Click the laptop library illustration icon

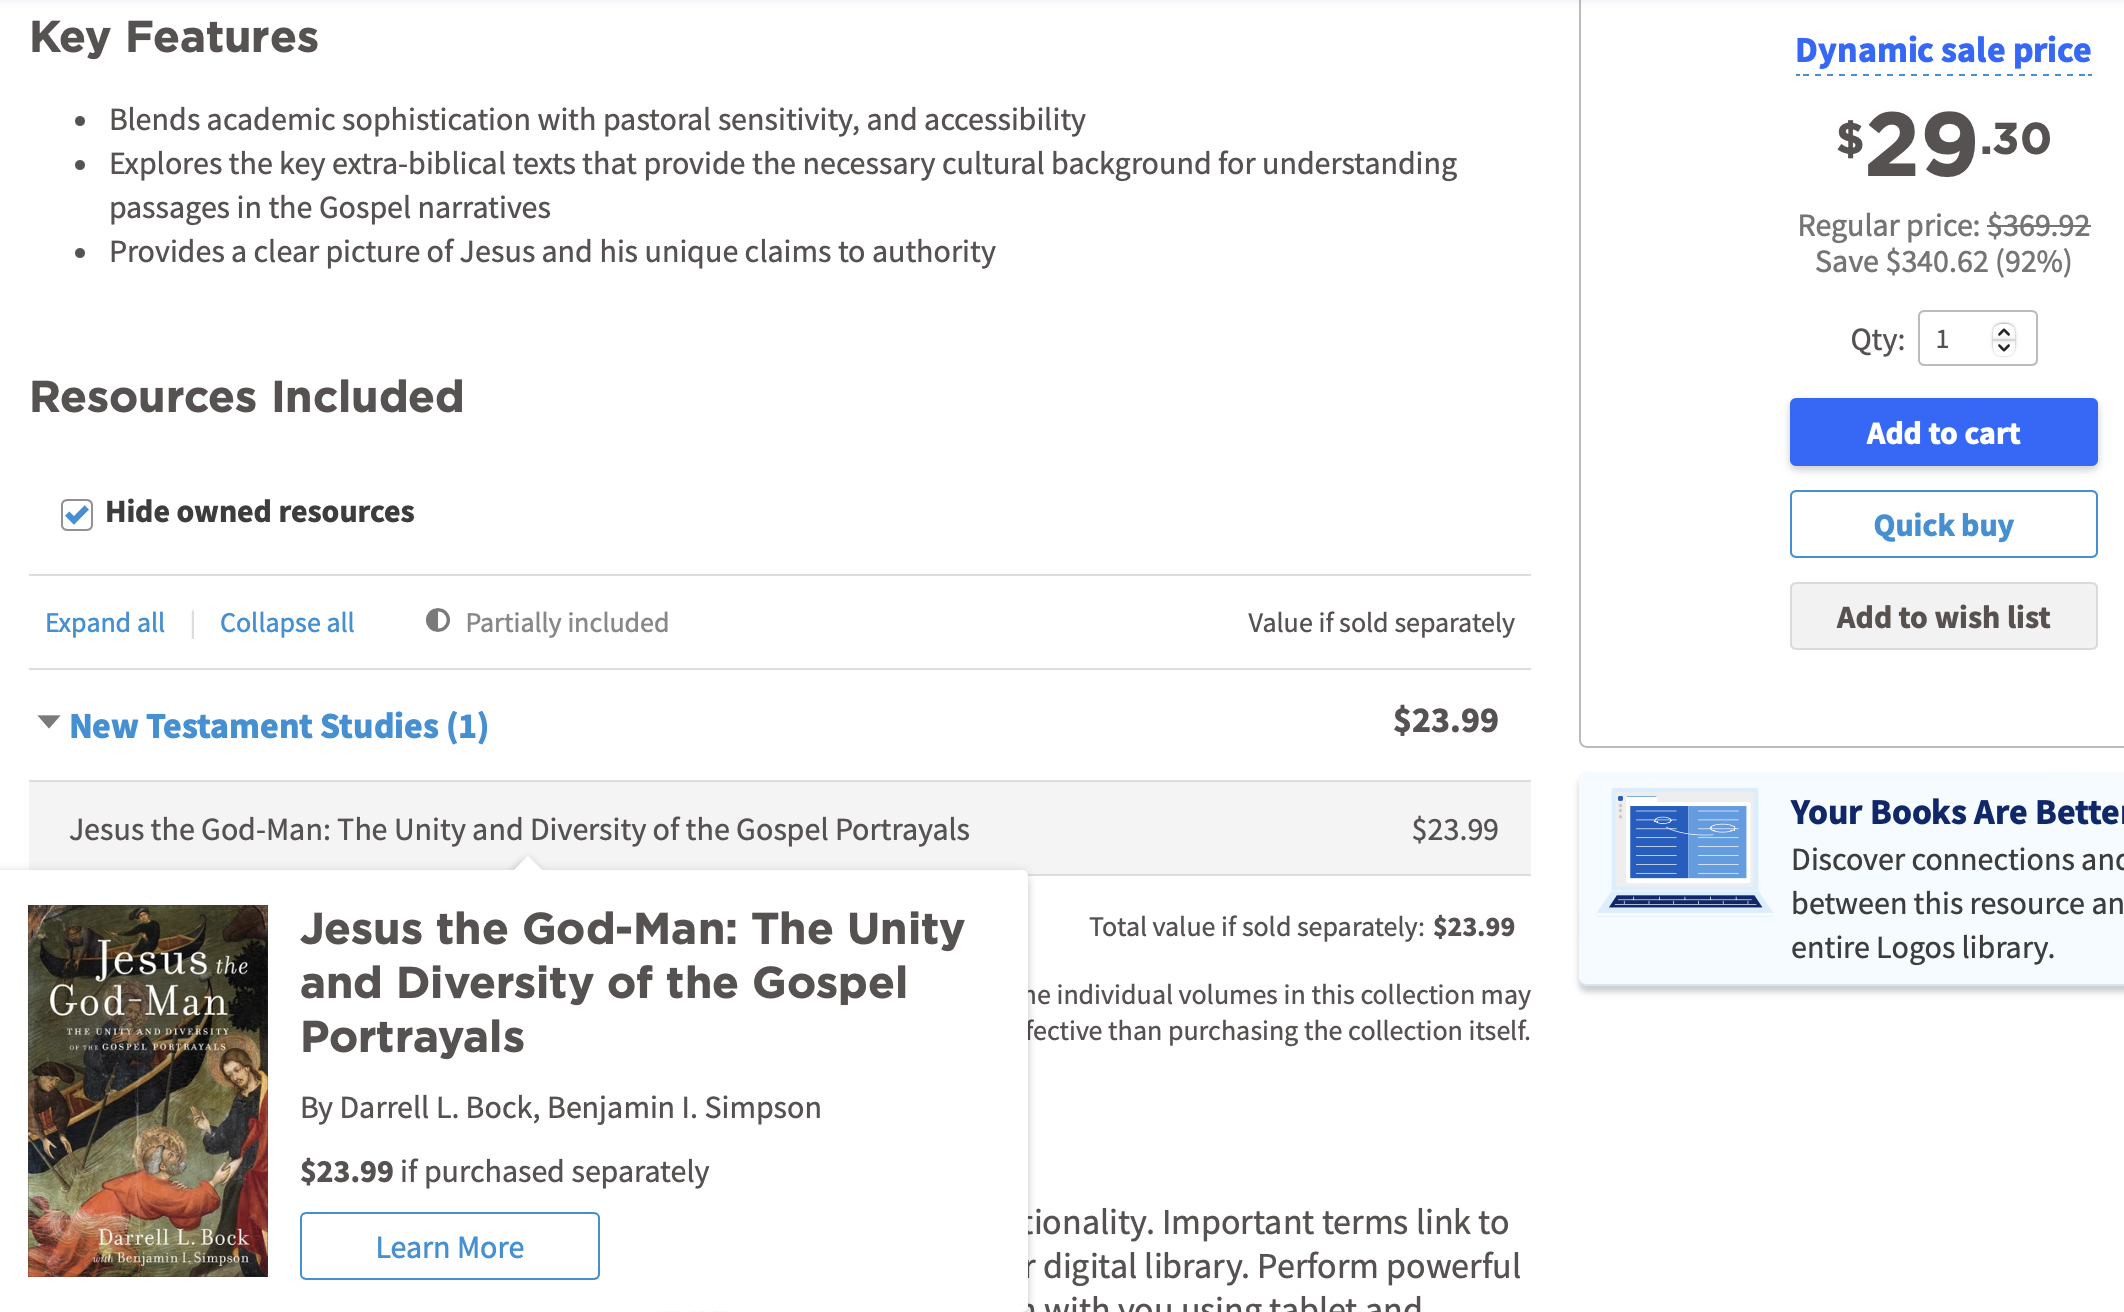tap(1685, 852)
